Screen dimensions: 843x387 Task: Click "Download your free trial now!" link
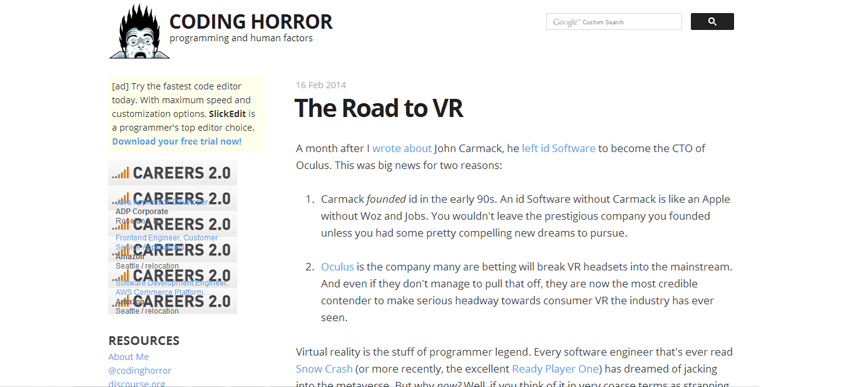click(177, 141)
